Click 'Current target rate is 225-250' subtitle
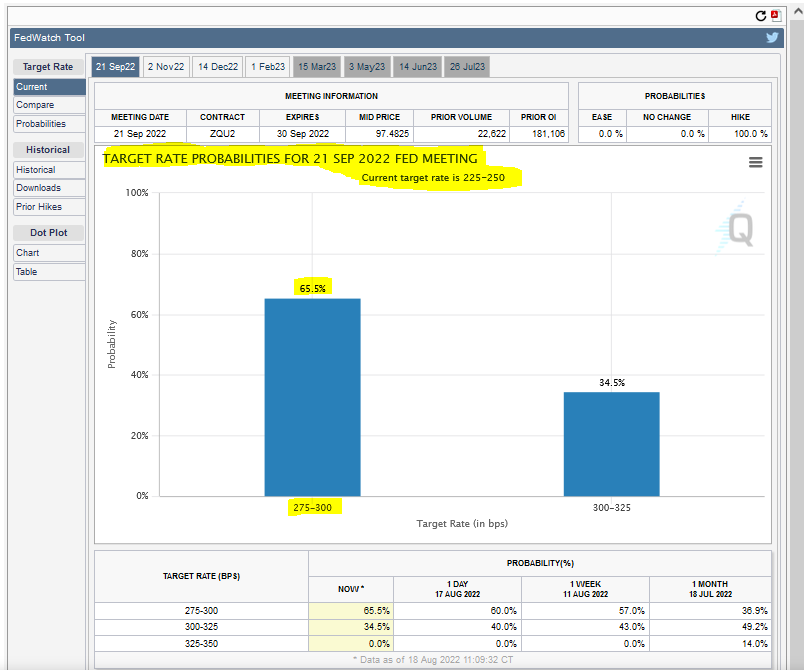Viewport: 804px width, 670px height. coord(433,178)
